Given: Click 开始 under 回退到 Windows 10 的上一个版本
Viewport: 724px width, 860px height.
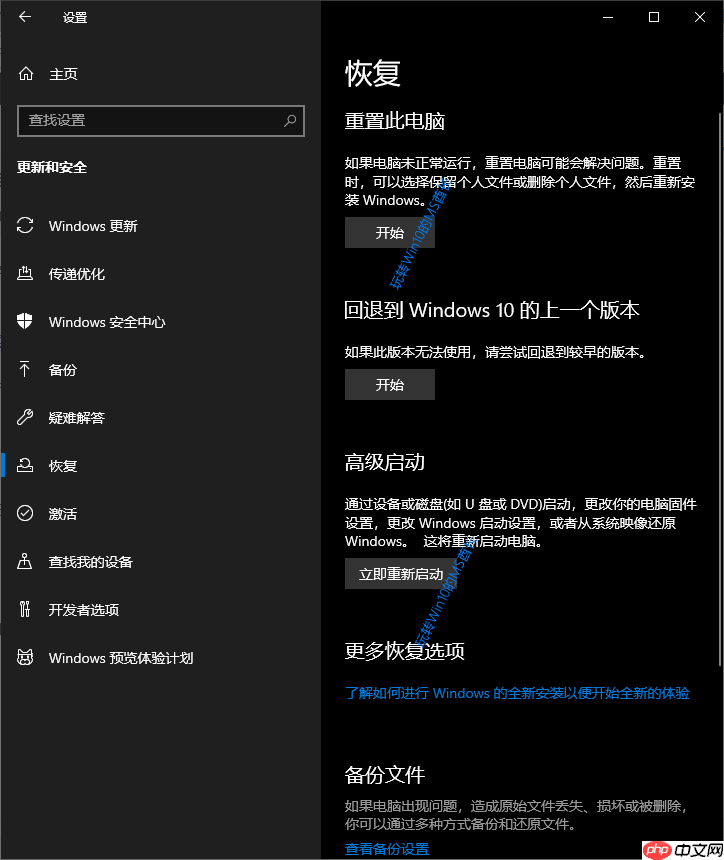Looking at the screenshot, I should click(x=390, y=384).
